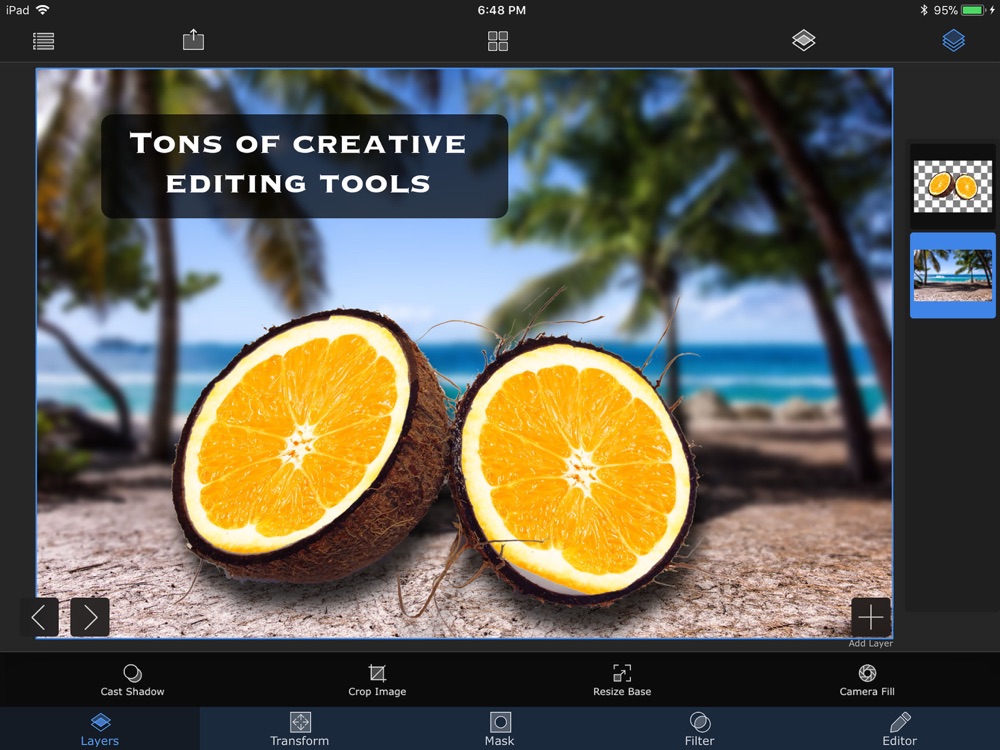1000x750 pixels.
Task: Tap the outlined layers stack icon
Action: pyautogui.click(x=804, y=40)
